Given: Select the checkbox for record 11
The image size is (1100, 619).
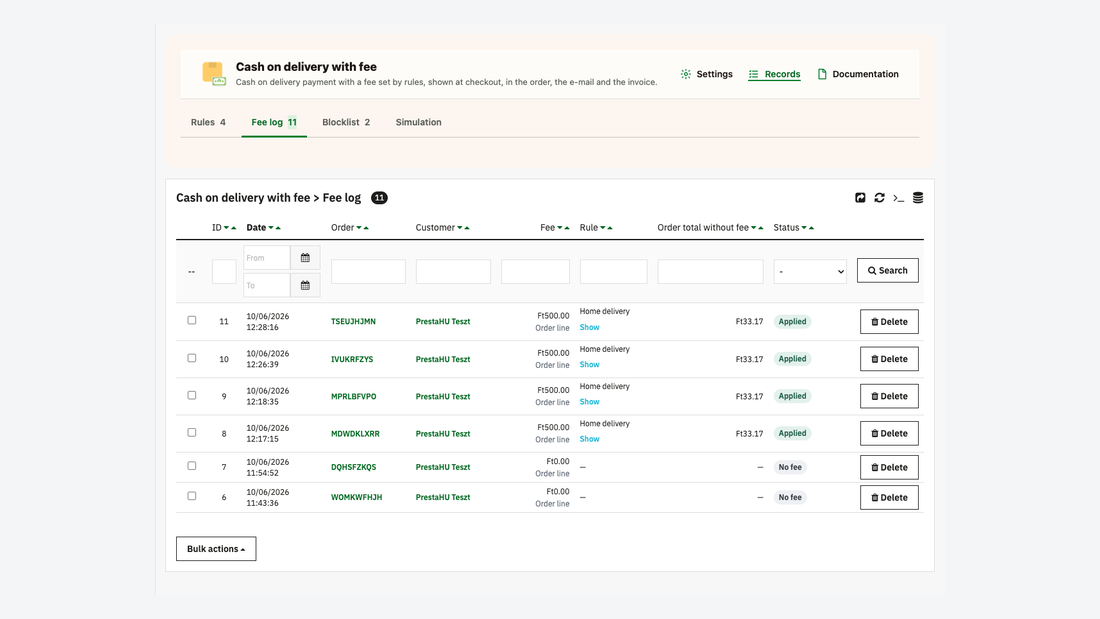Looking at the screenshot, I should click(x=192, y=320).
